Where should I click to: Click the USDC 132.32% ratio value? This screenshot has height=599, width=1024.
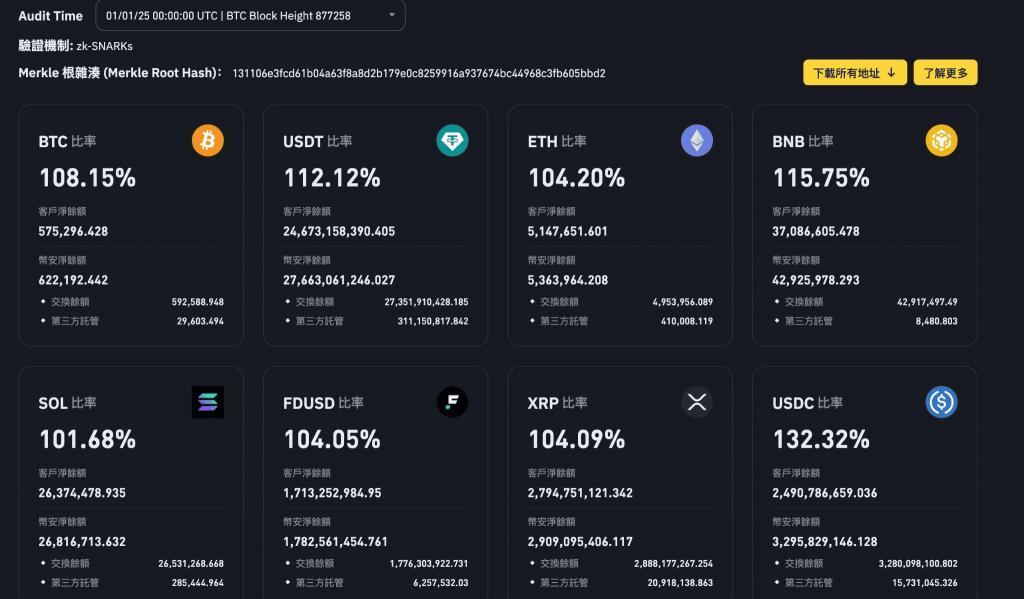click(x=821, y=439)
